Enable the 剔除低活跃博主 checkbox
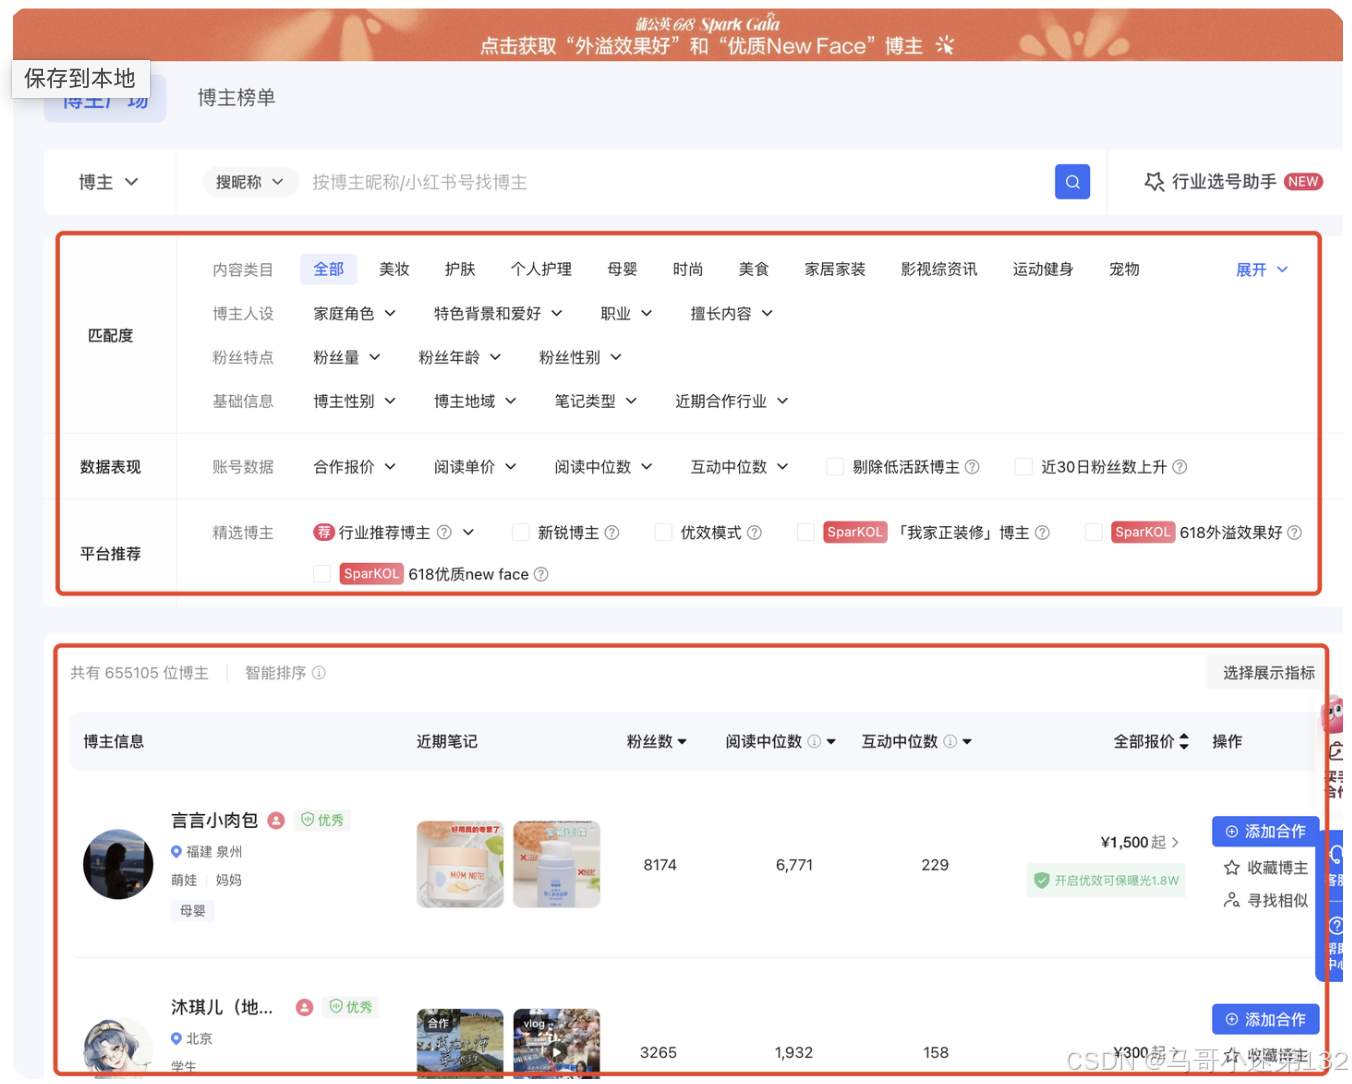The width and height of the screenshot is (1352, 1084). (834, 466)
